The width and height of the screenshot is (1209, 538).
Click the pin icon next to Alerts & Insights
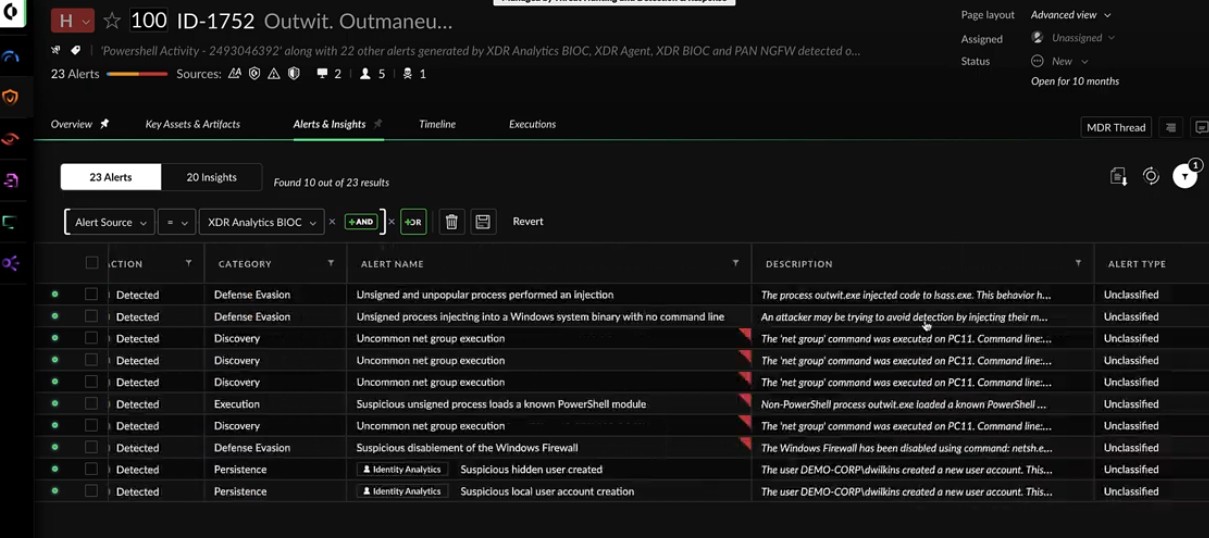pos(378,124)
